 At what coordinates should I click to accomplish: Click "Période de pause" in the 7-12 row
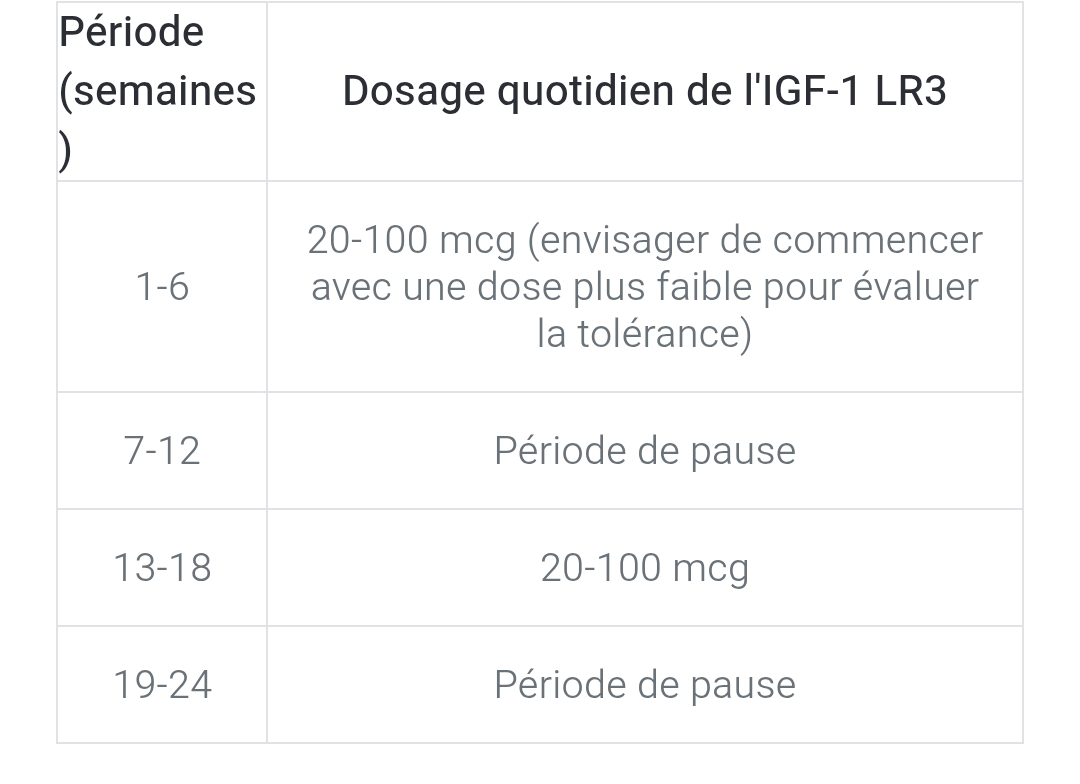pyautogui.click(x=644, y=451)
